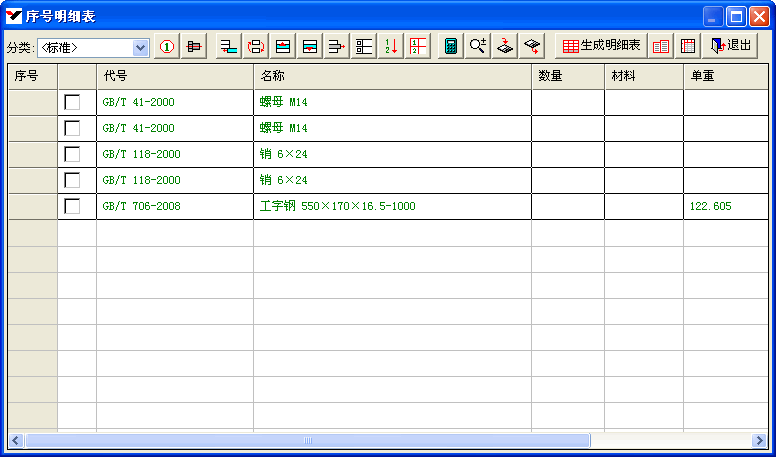Click the red bolt part icon

point(194,46)
